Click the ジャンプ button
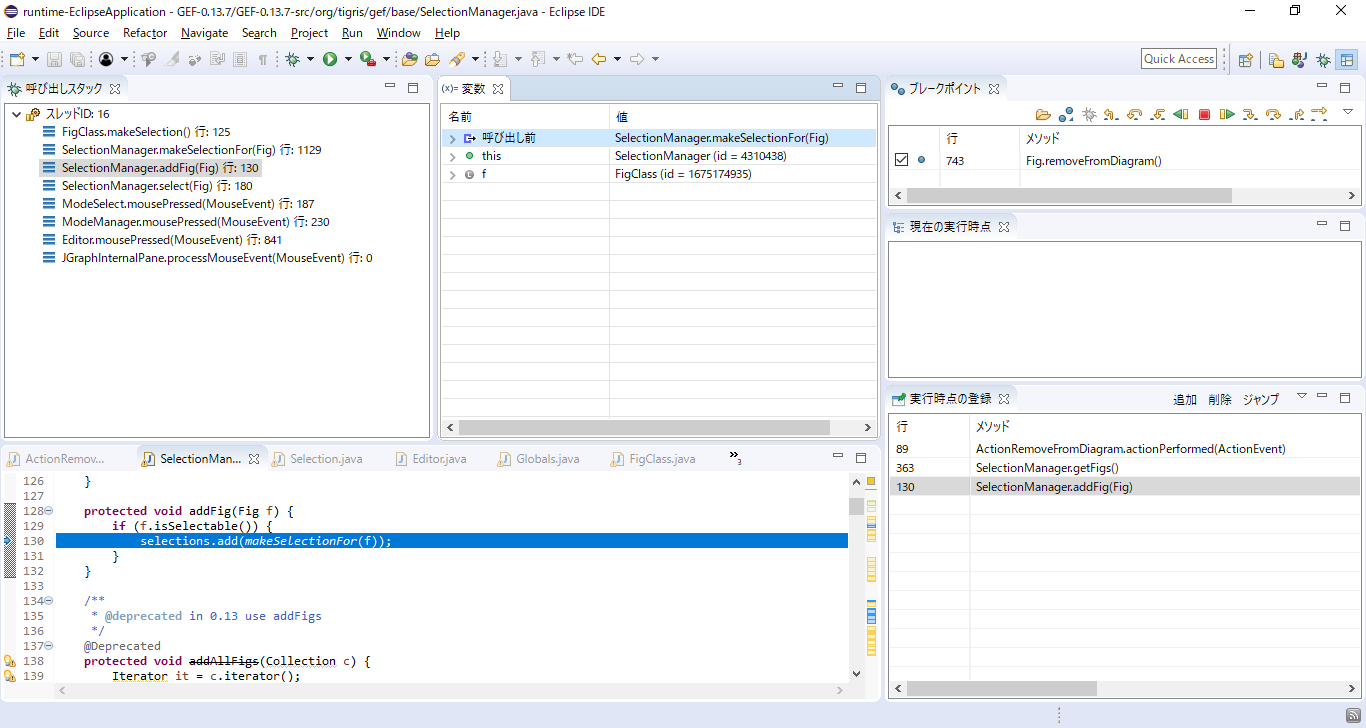 (1261, 399)
